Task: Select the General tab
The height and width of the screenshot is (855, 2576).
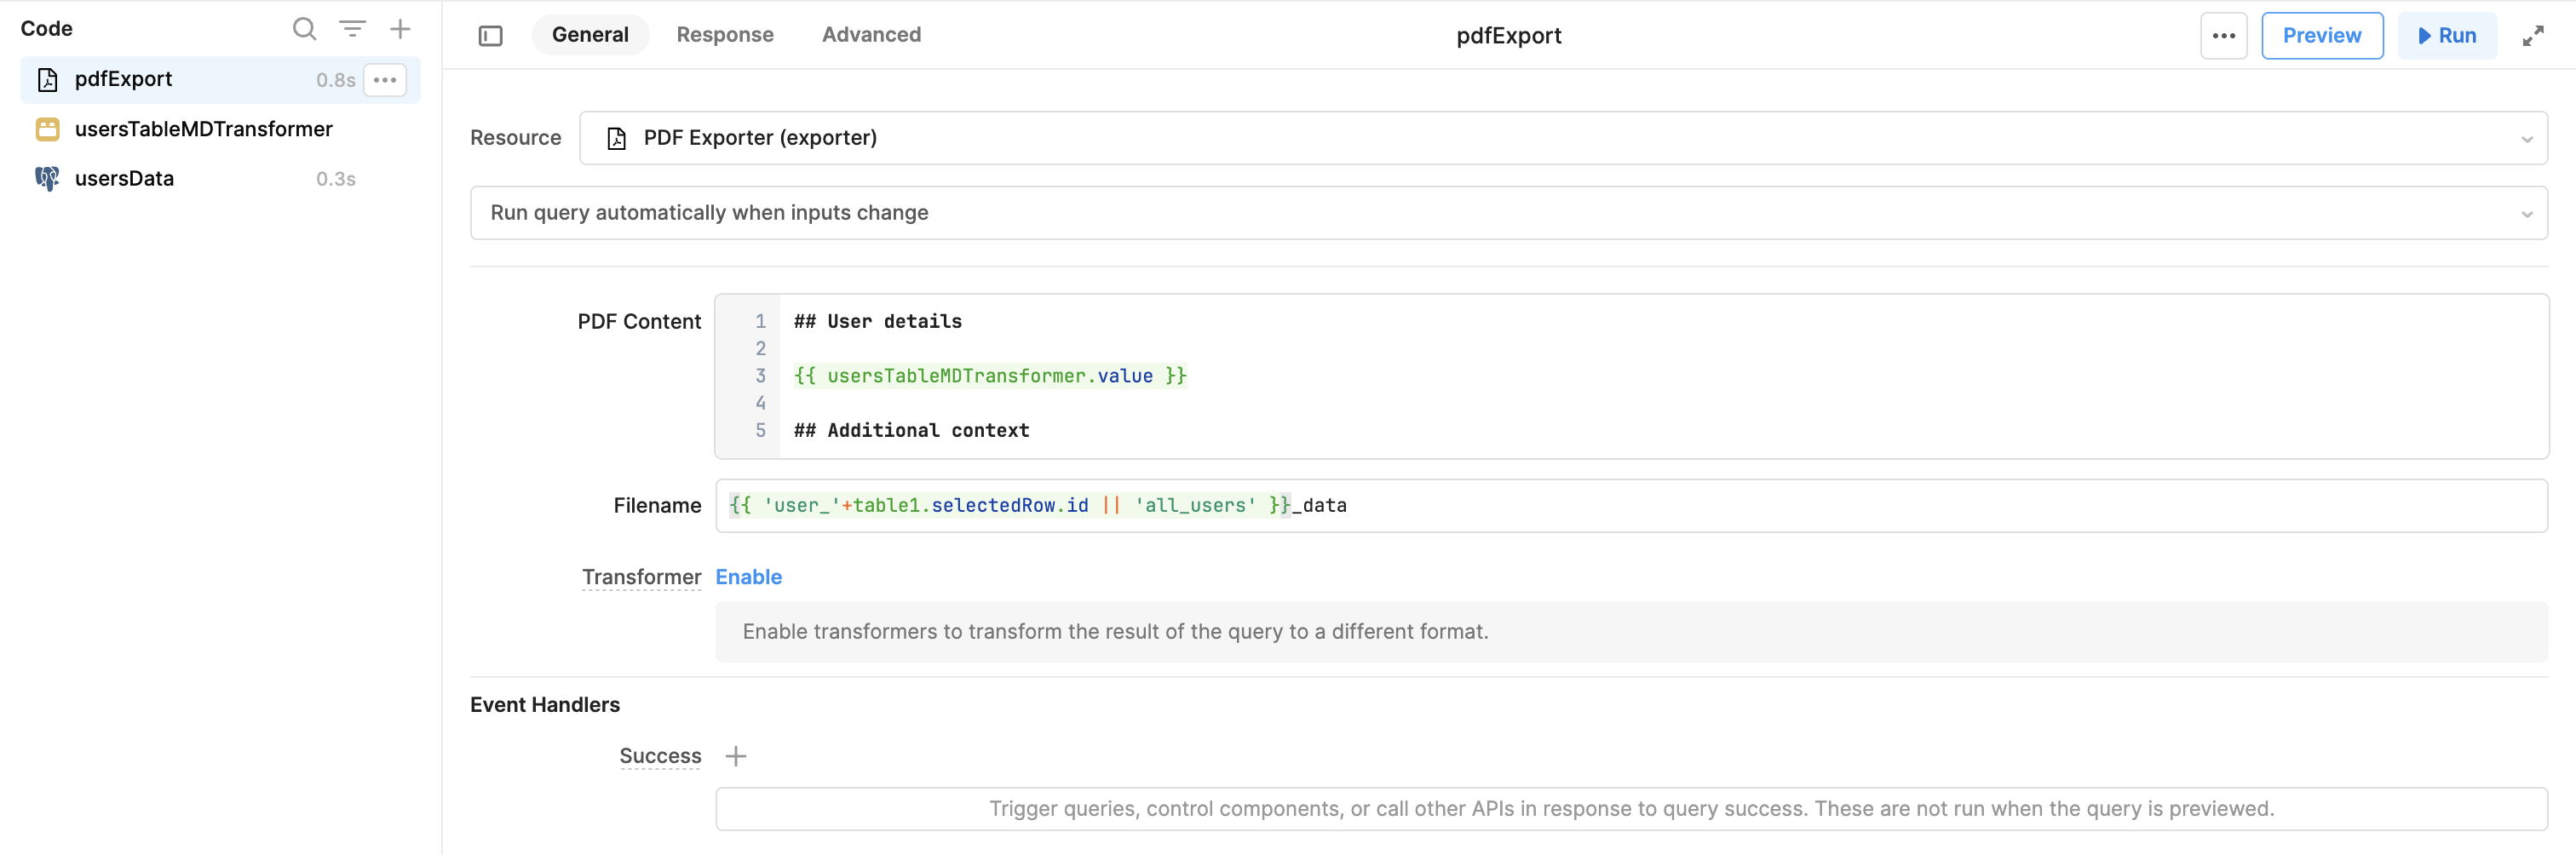Action: 590,35
